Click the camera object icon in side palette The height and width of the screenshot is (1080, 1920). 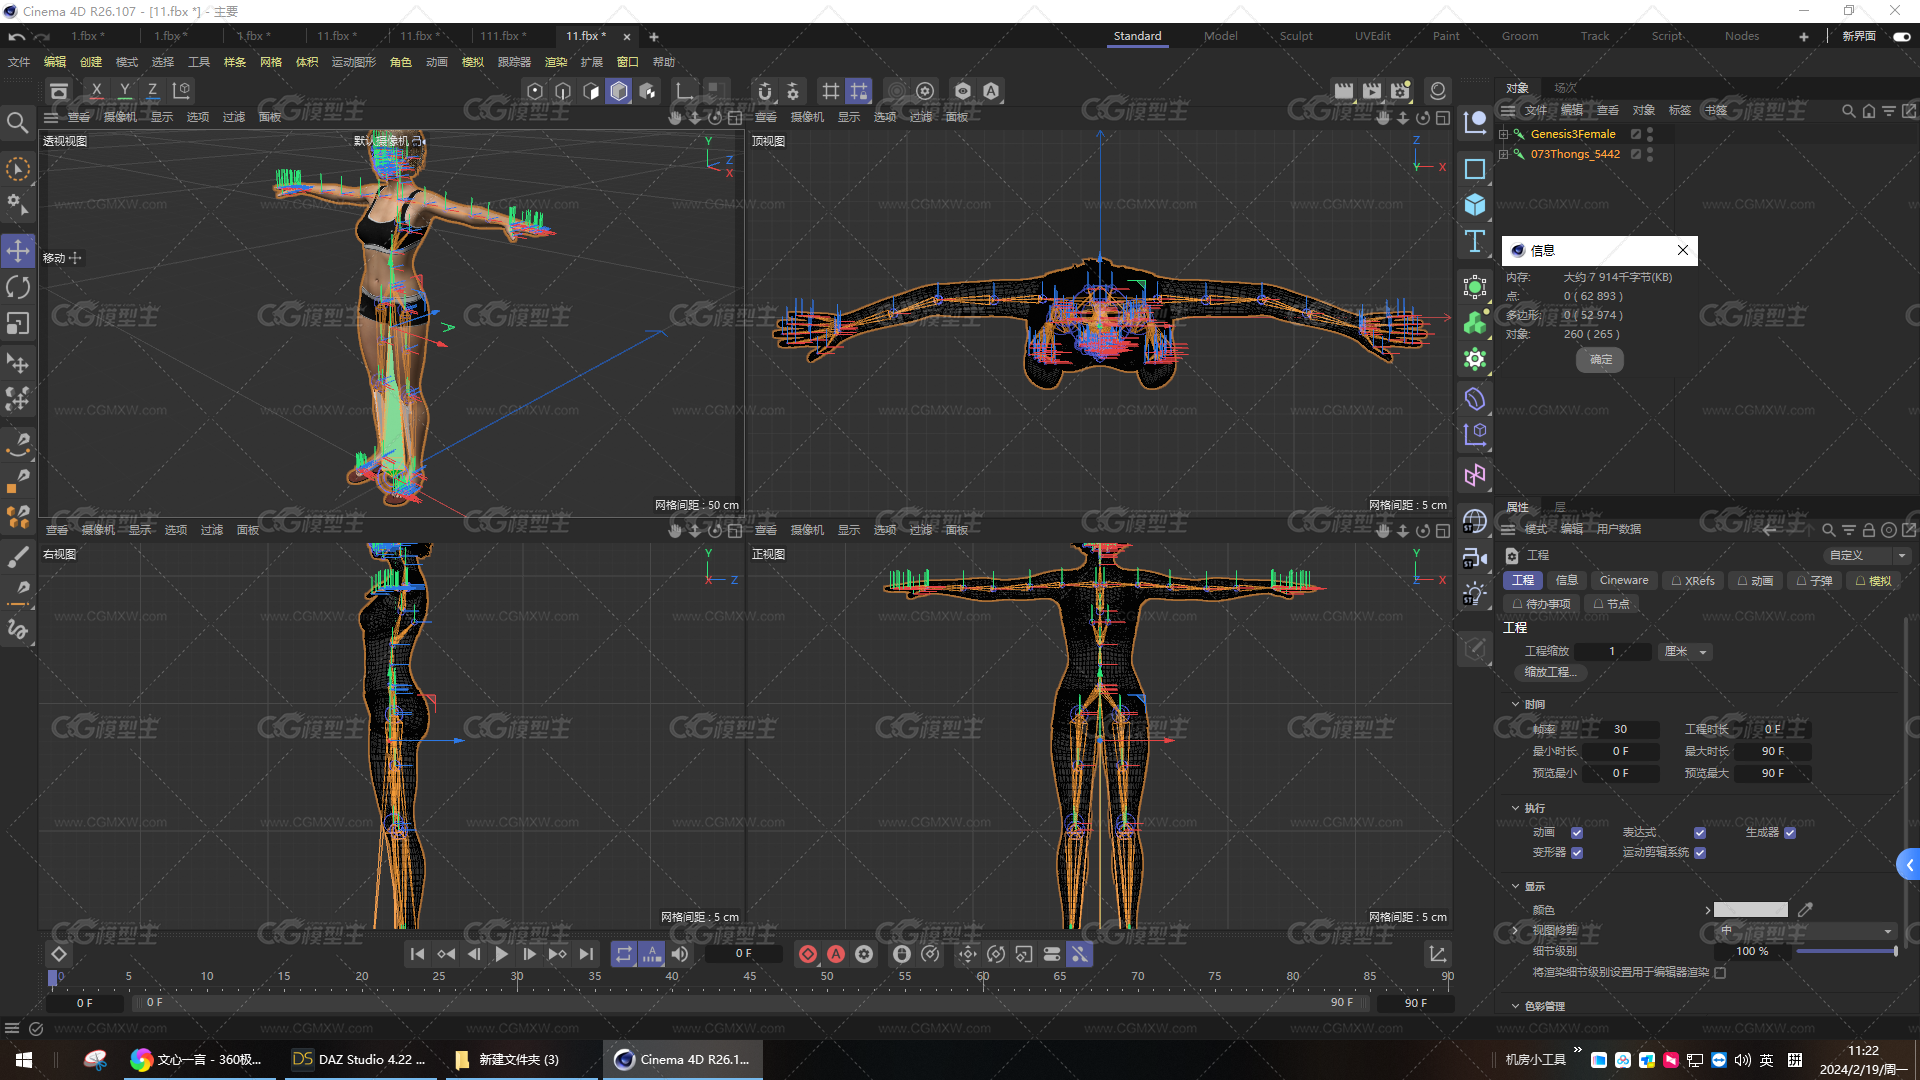tap(1474, 558)
